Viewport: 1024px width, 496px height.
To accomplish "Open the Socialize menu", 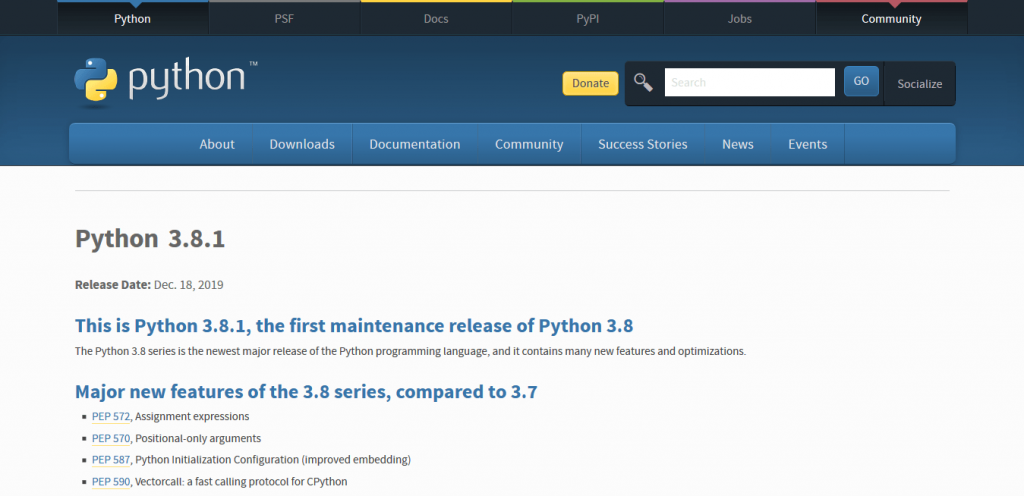I will 920,84.
